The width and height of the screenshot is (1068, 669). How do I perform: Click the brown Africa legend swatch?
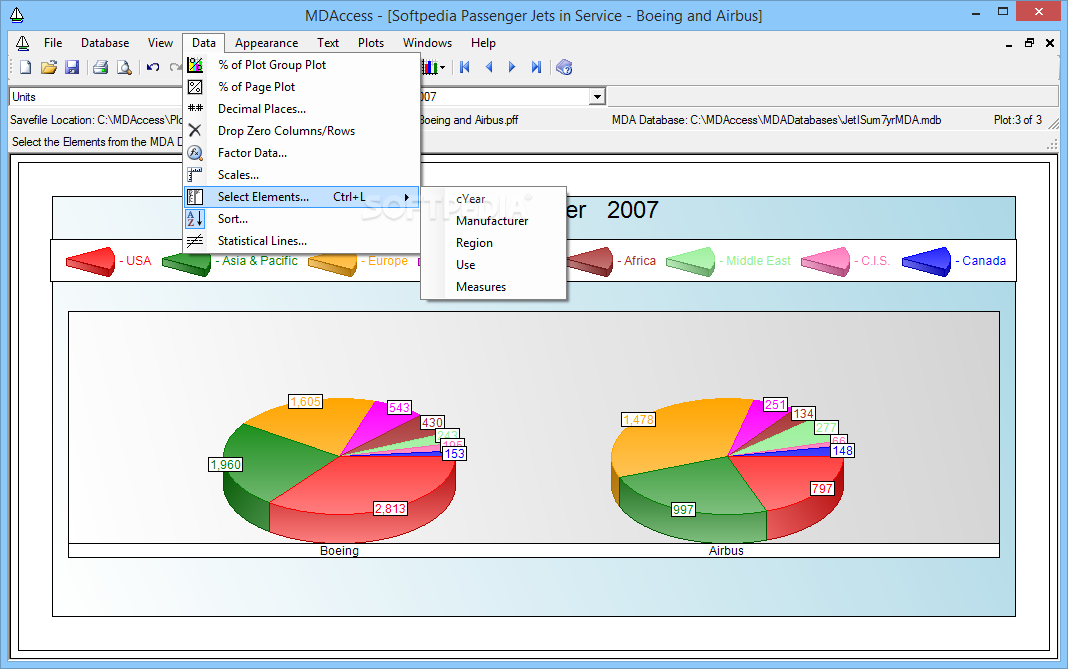coord(590,262)
